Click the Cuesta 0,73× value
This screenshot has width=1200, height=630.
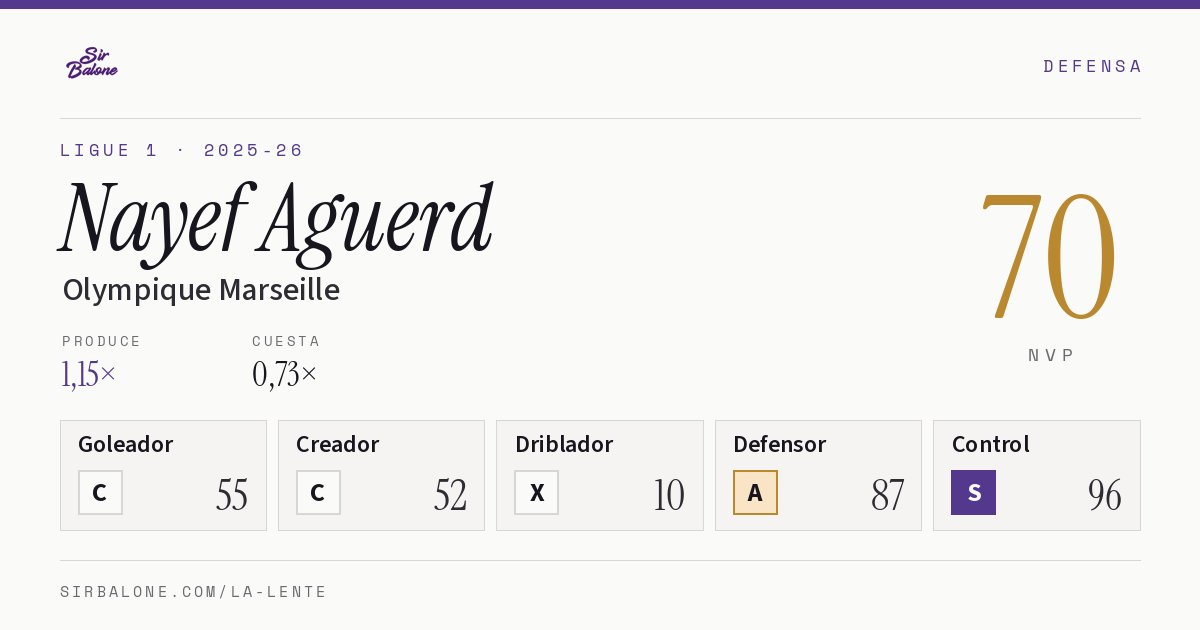285,374
